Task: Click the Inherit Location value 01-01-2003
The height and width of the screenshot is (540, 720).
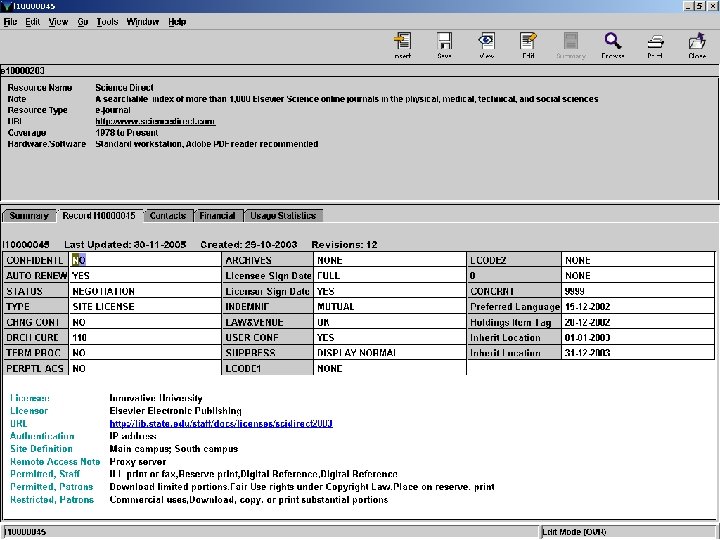Action: [638, 338]
